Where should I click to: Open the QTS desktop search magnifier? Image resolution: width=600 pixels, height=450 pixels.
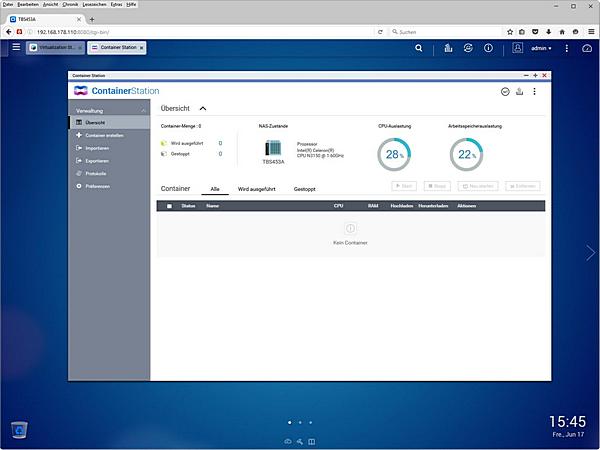tap(419, 48)
